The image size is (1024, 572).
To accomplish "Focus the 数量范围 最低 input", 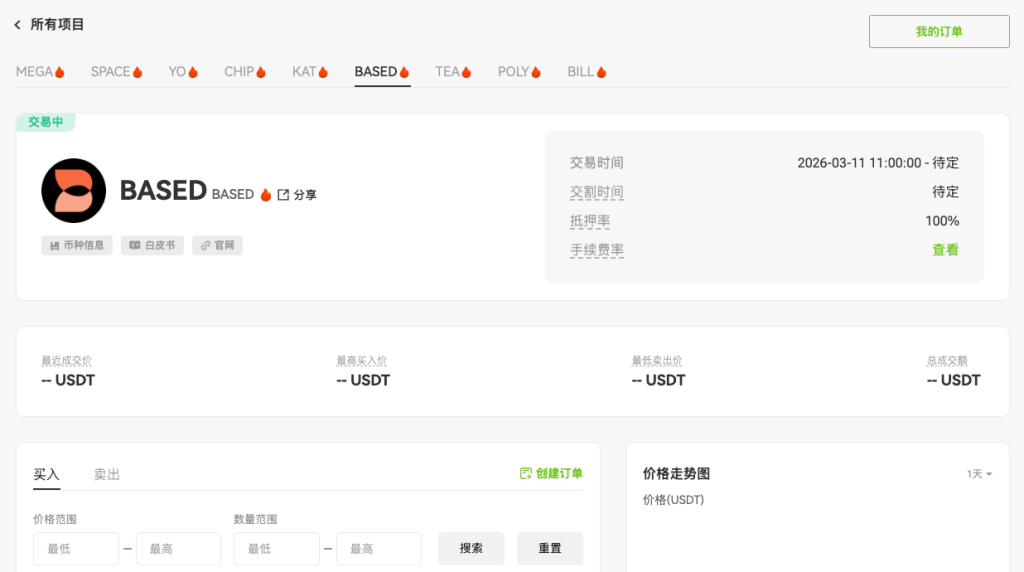I will pos(277,548).
